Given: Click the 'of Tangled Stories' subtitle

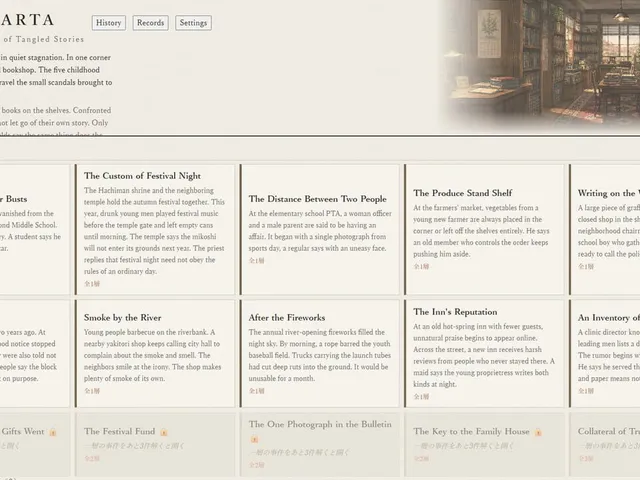Looking at the screenshot, I should click(x=44, y=39).
